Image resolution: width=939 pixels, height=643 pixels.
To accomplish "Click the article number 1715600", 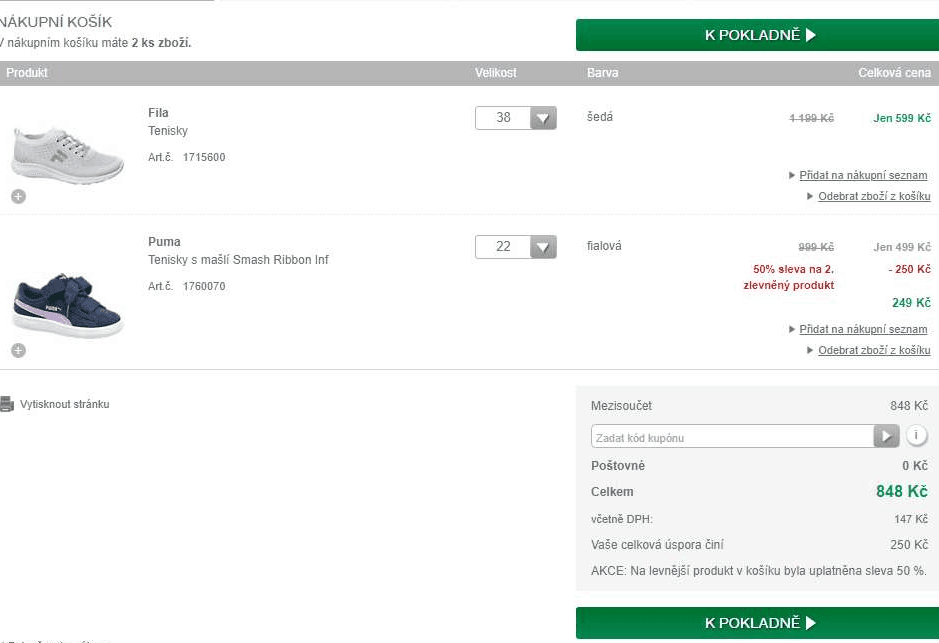I will coord(204,157).
